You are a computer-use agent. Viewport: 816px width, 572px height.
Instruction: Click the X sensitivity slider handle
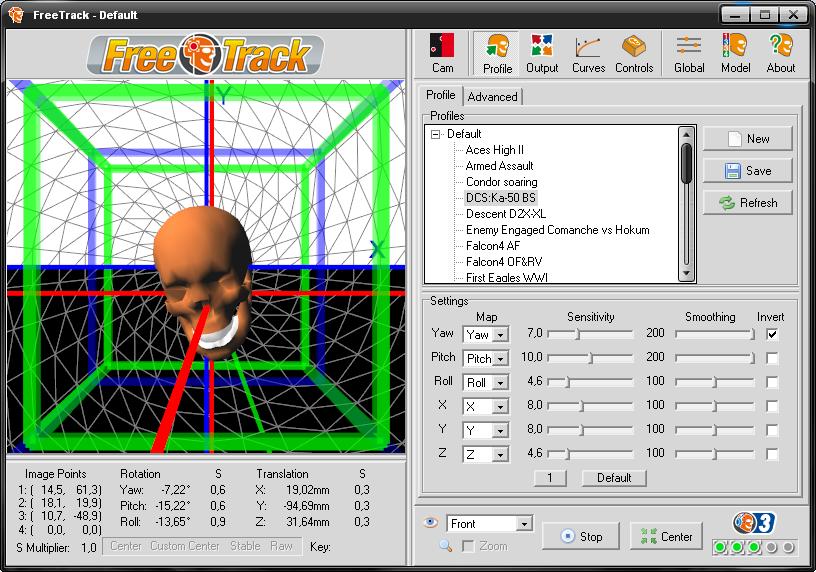(582, 406)
